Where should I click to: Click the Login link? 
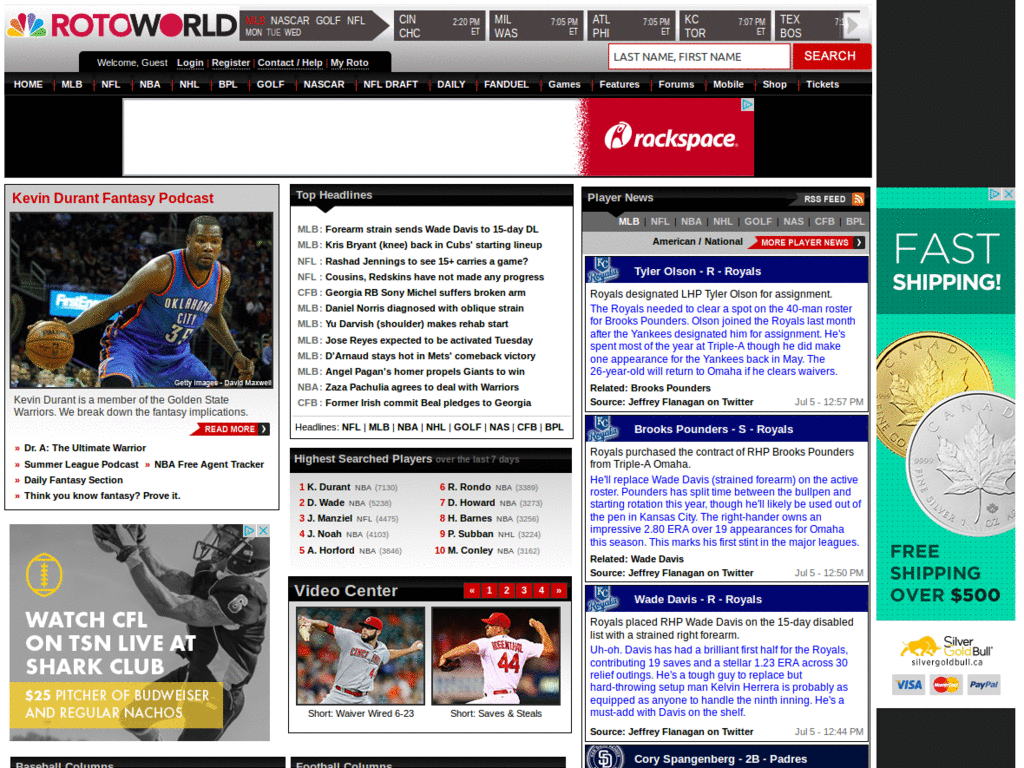coord(190,63)
